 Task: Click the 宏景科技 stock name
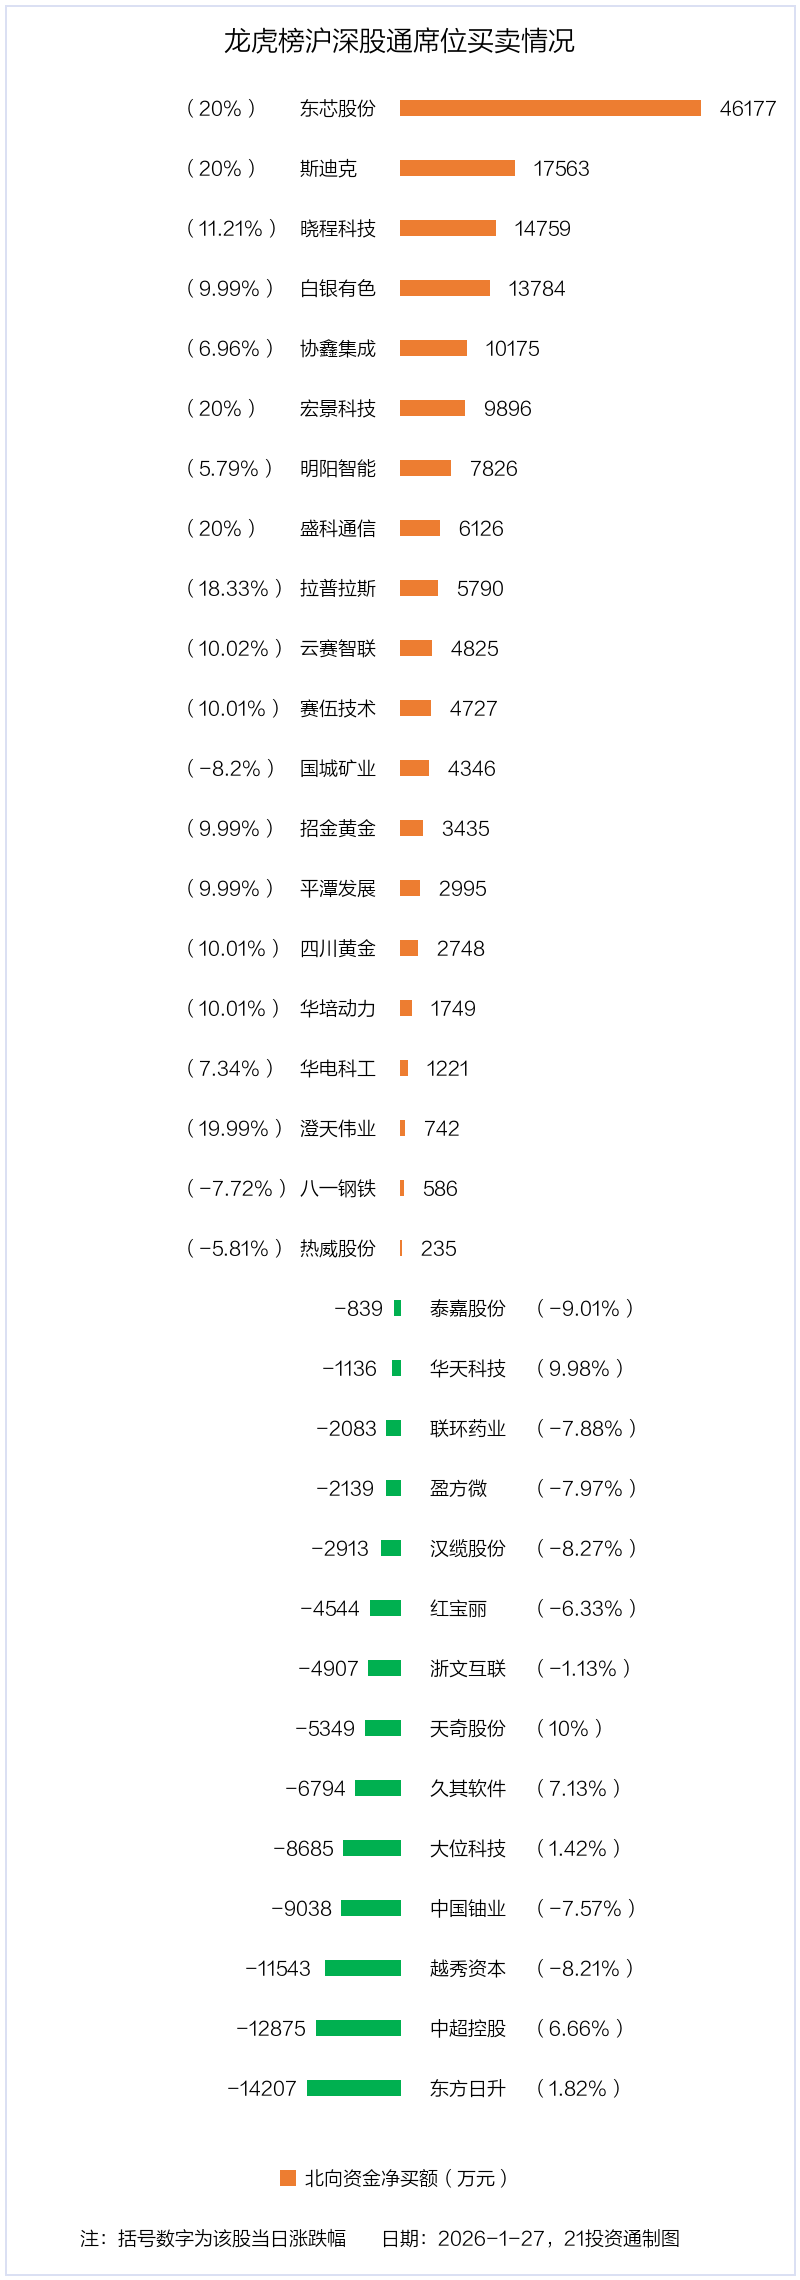(x=338, y=408)
